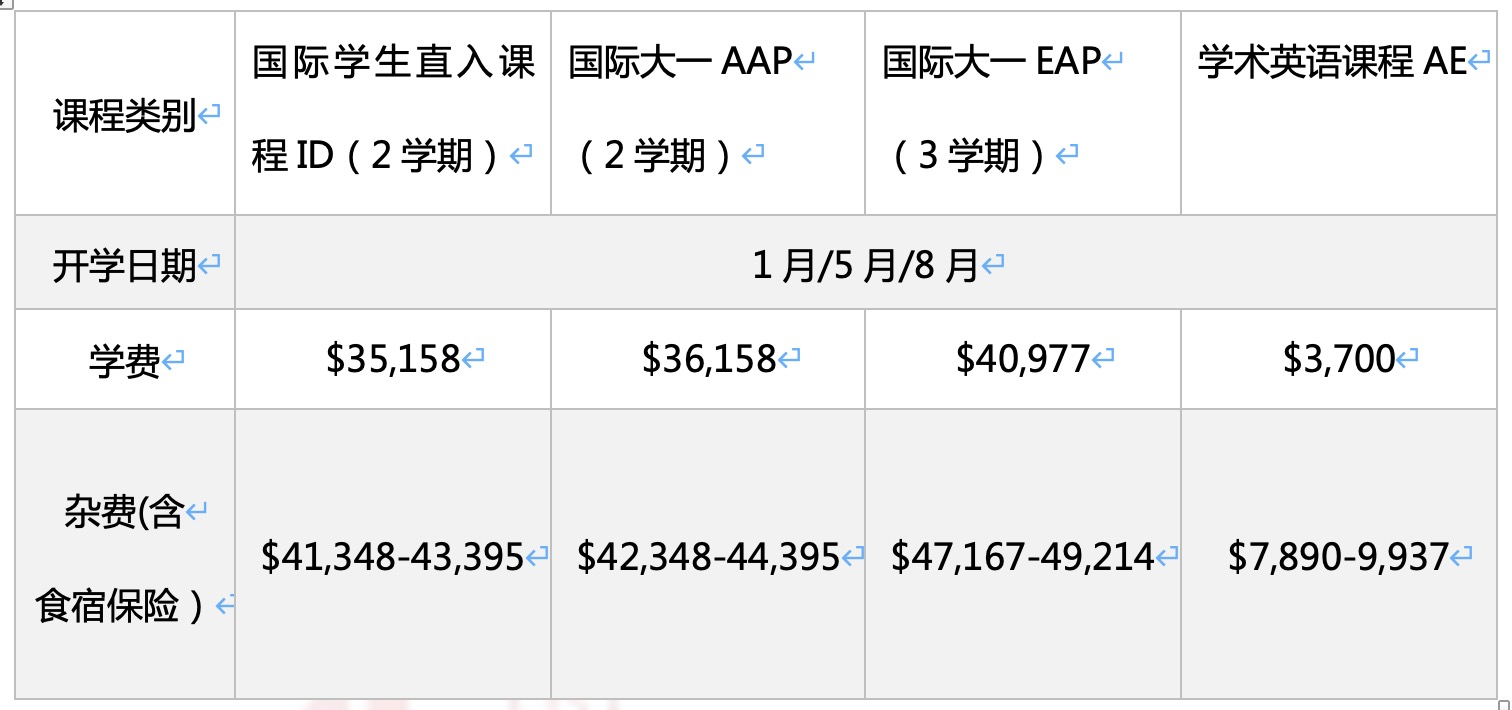Click the （3 学期）text line
Image resolution: width=1512 pixels, height=710 pixels.
pyautogui.click(x=970, y=156)
